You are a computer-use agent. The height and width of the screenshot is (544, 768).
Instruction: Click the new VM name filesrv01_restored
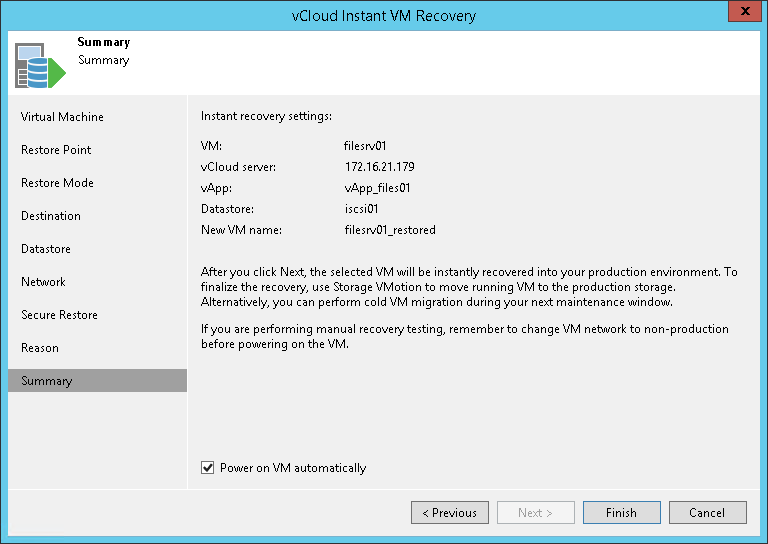(x=390, y=230)
